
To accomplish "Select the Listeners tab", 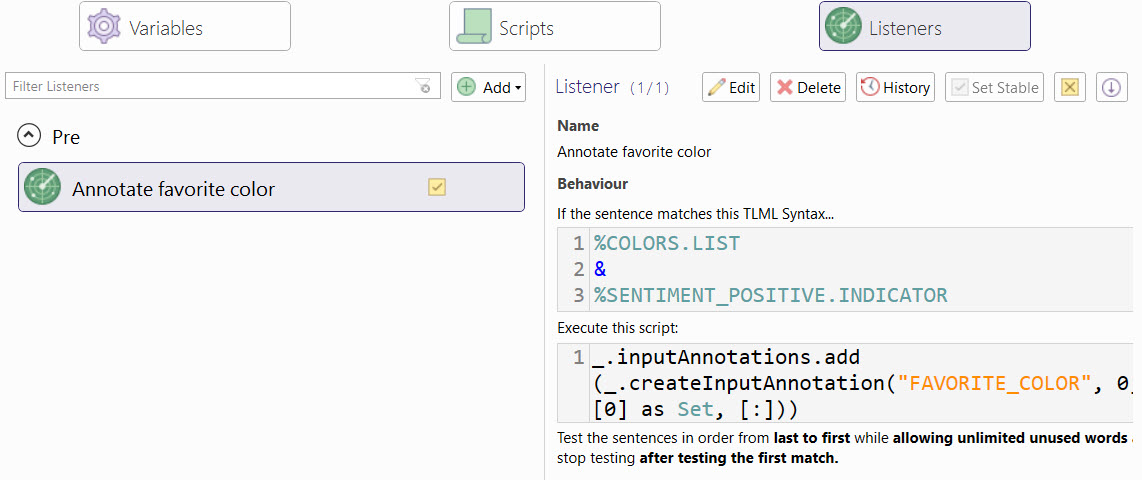I will [924, 26].
